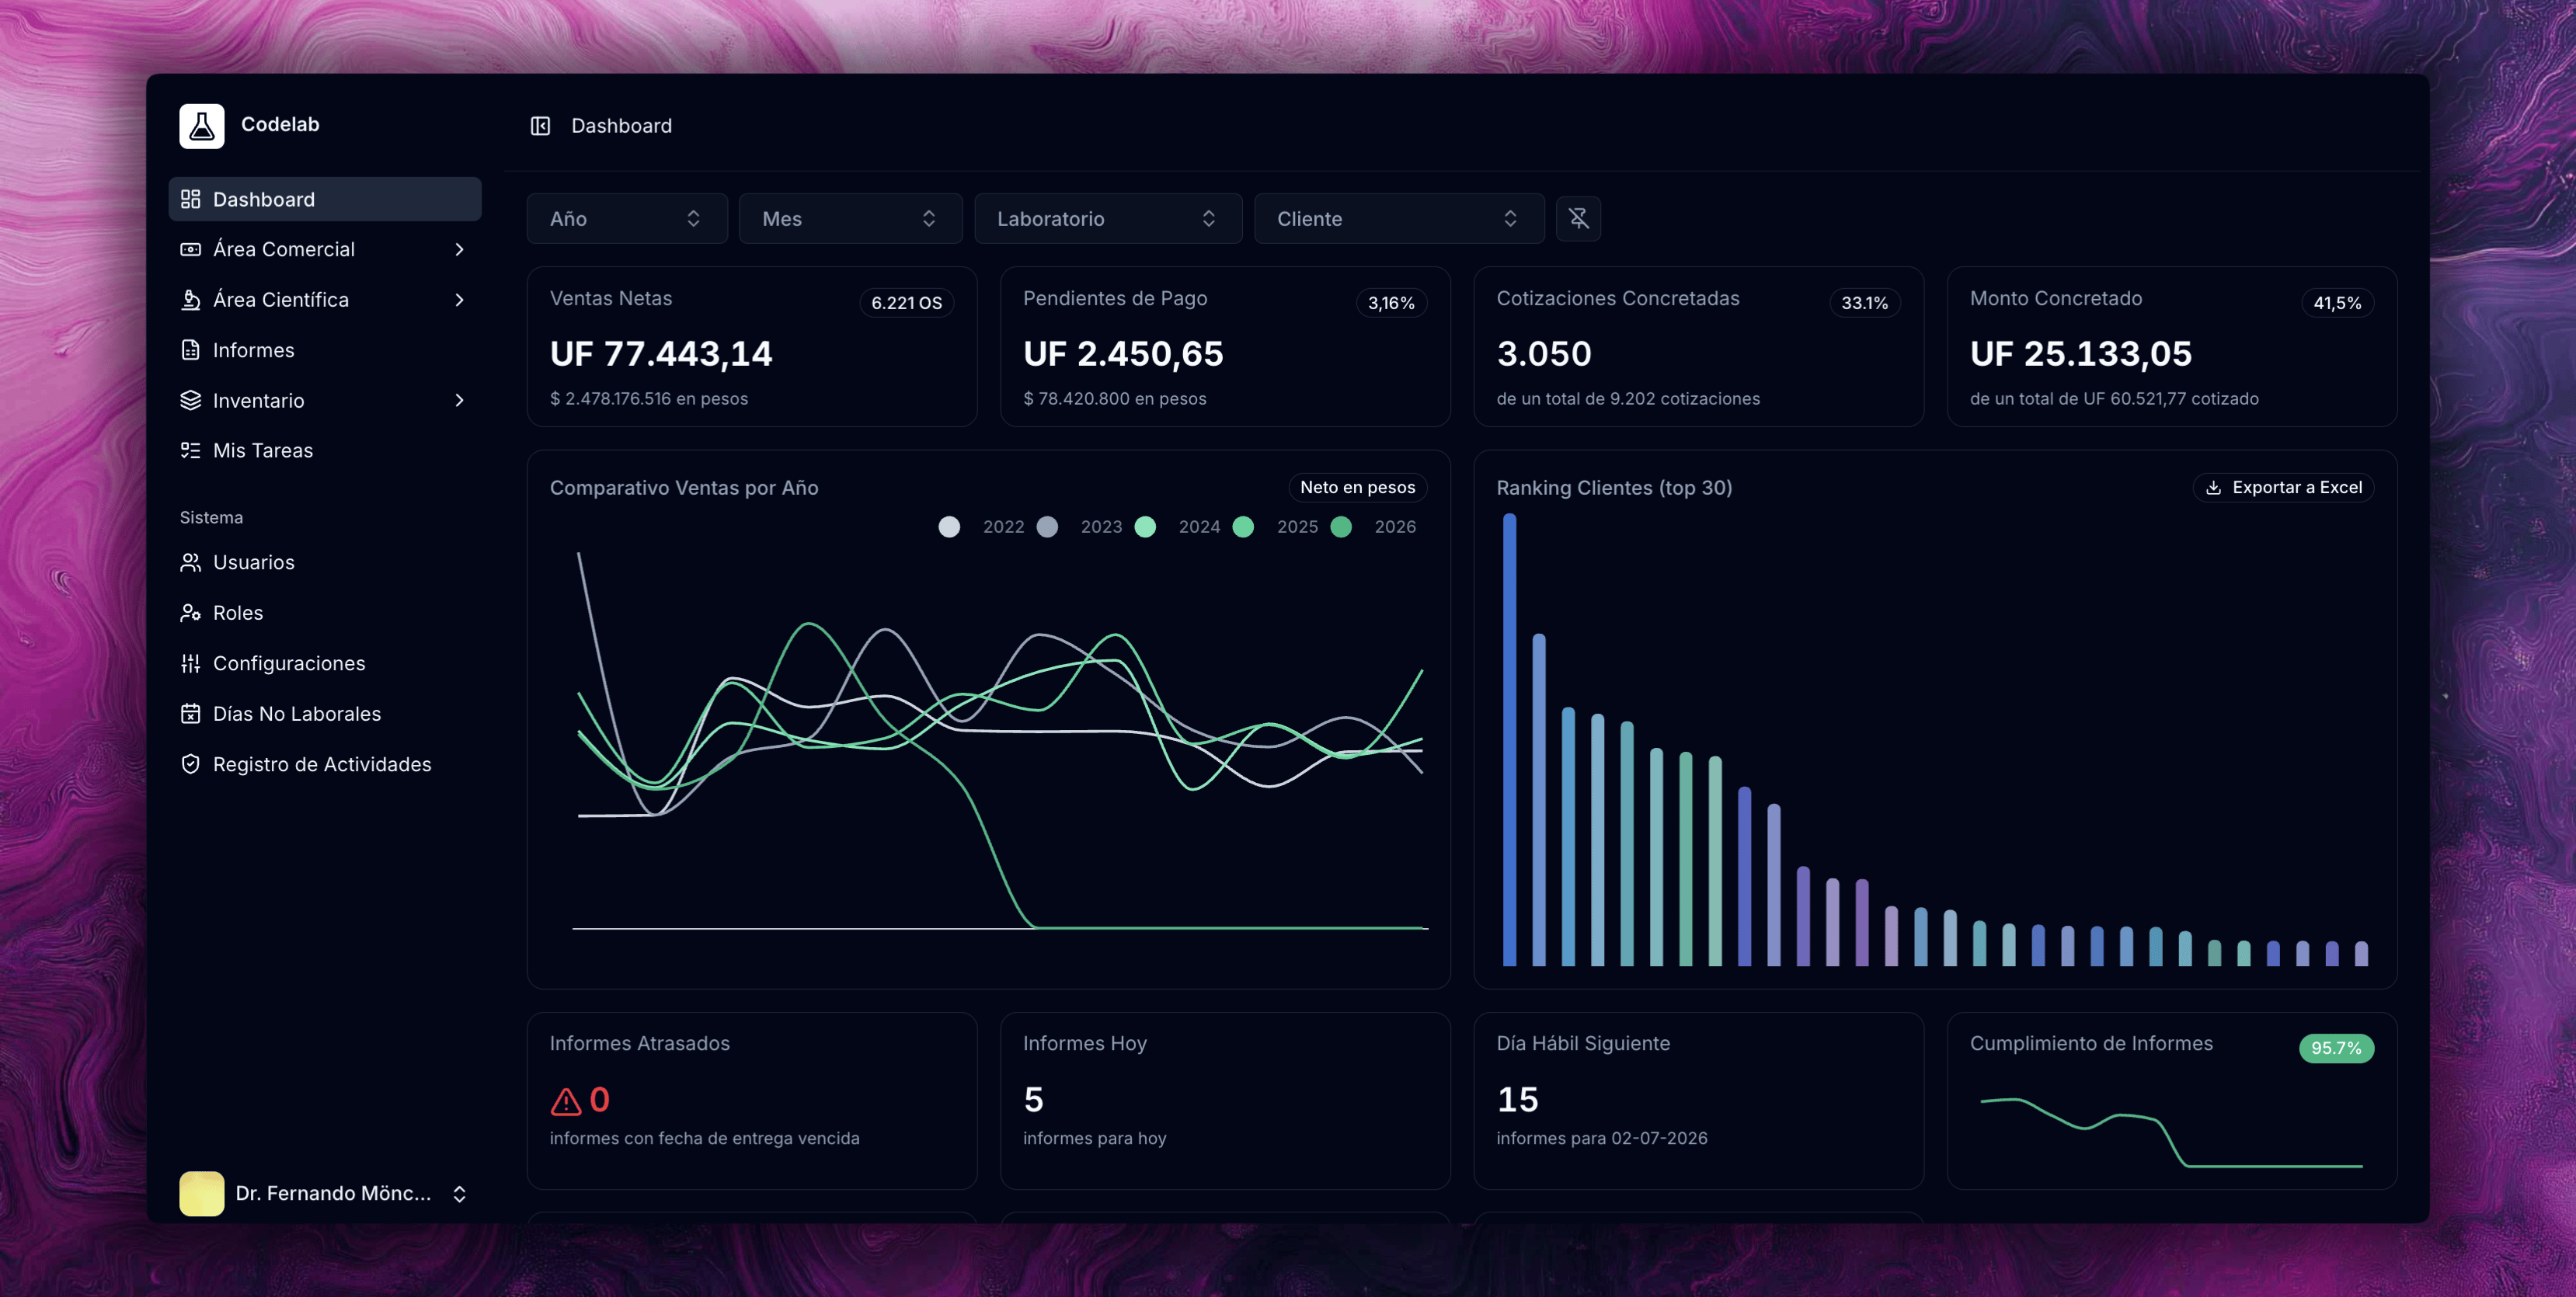Click the 3,16% badge in Pendientes de Pago
The height and width of the screenshot is (1297, 2576).
coord(1391,303)
